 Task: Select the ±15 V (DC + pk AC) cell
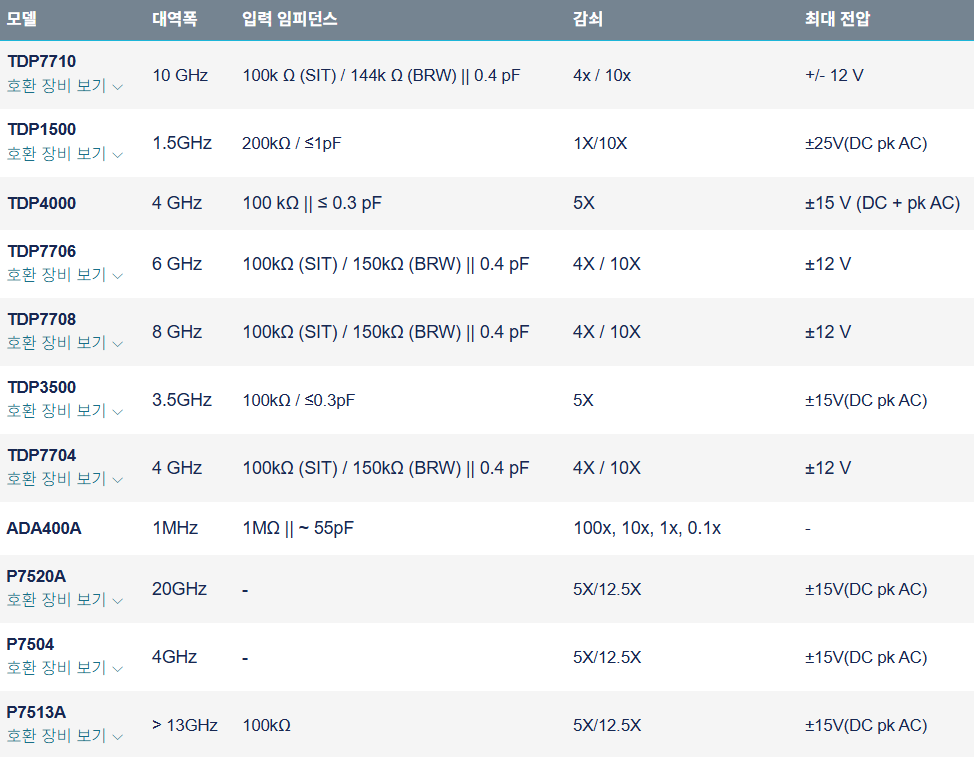[x=883, y=203]
